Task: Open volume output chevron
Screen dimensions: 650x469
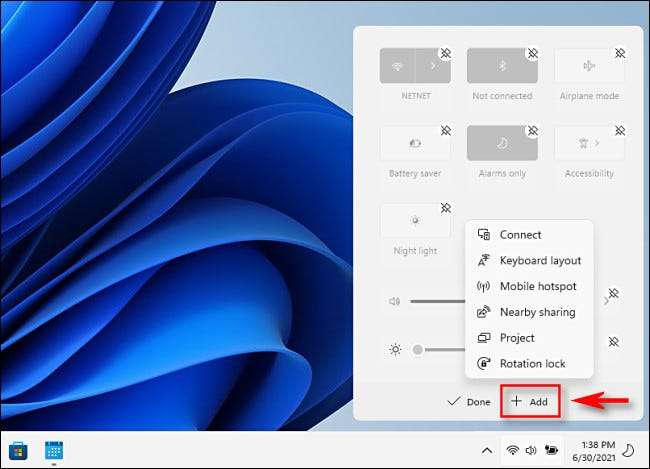Action: coord(605,301)
